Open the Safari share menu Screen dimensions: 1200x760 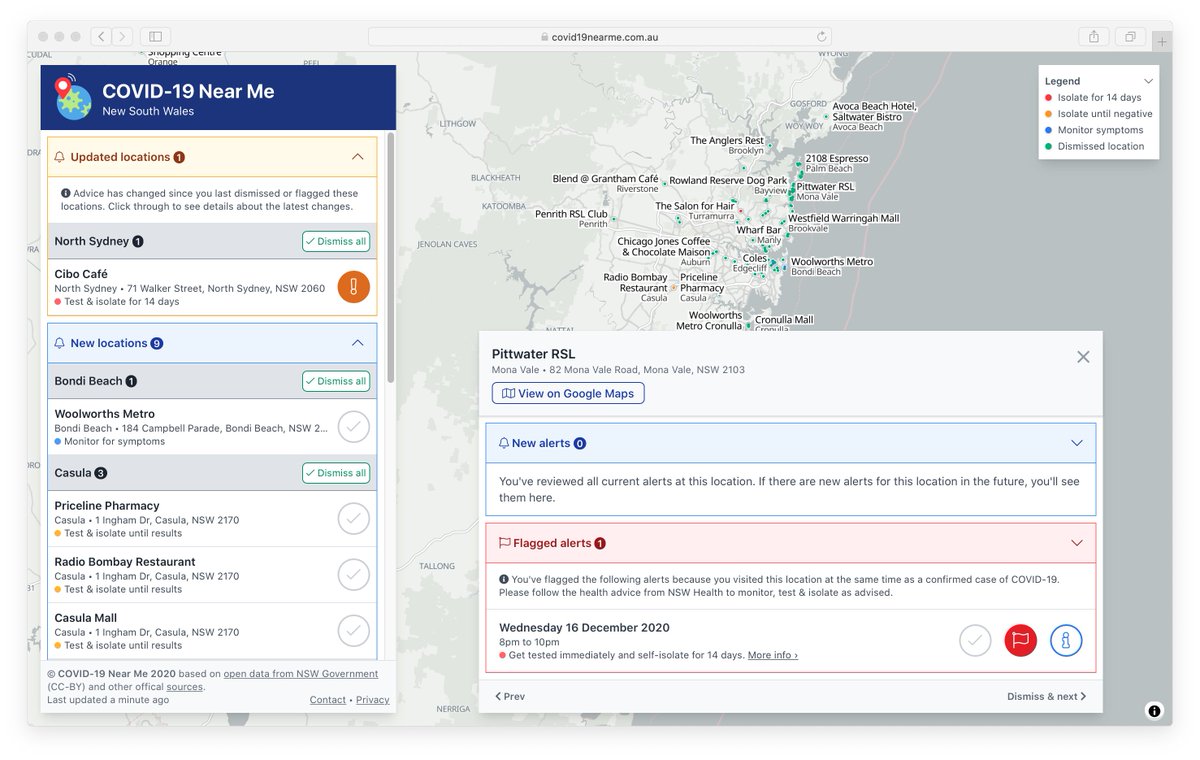(x=1094, y=37)
